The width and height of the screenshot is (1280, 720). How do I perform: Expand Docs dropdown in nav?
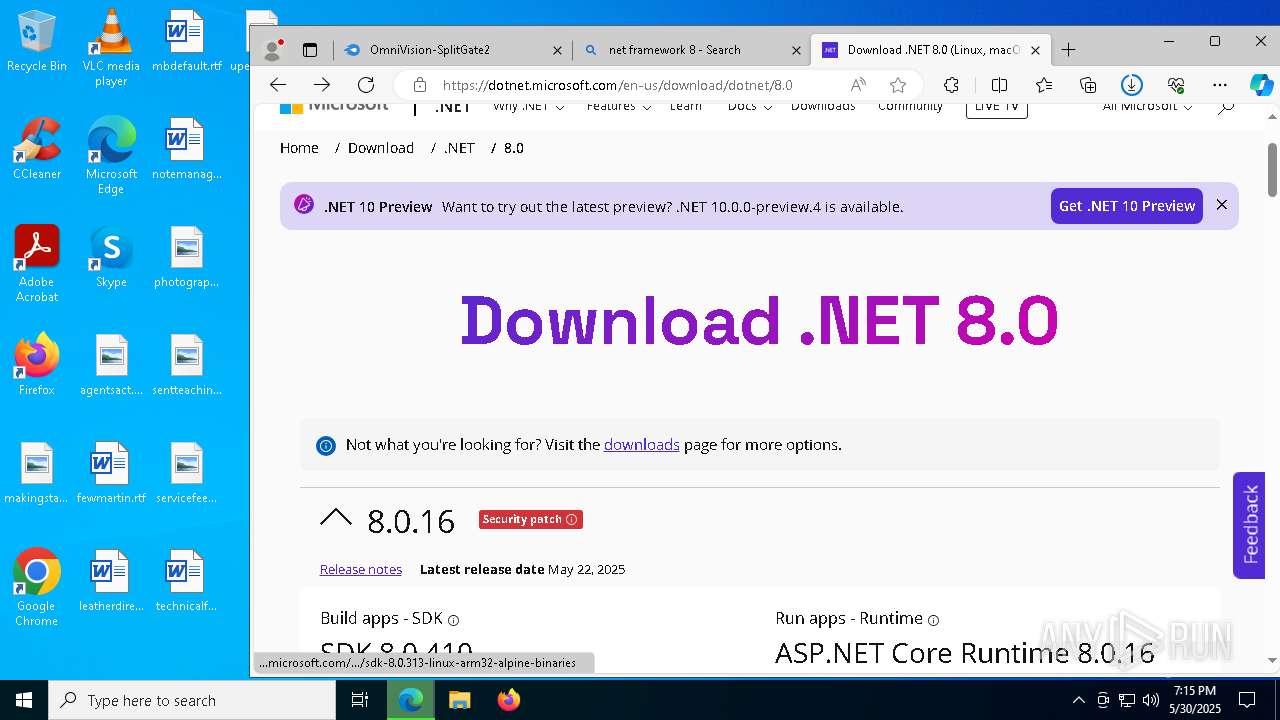click(x=748, y=106)
